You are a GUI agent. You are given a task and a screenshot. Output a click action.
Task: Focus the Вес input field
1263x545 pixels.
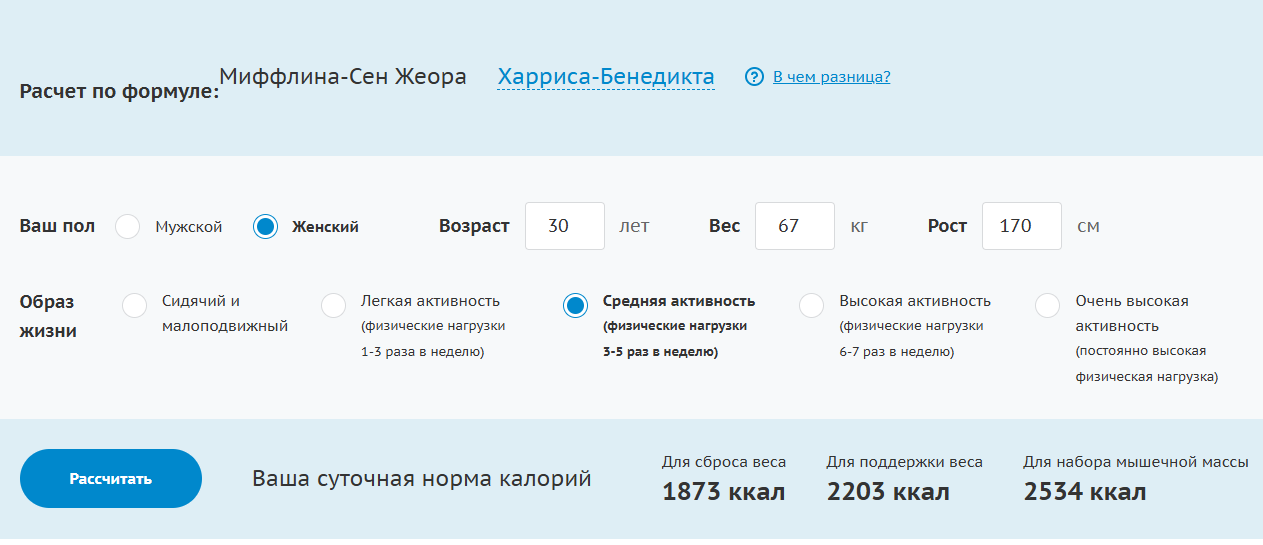pos(795,226)
